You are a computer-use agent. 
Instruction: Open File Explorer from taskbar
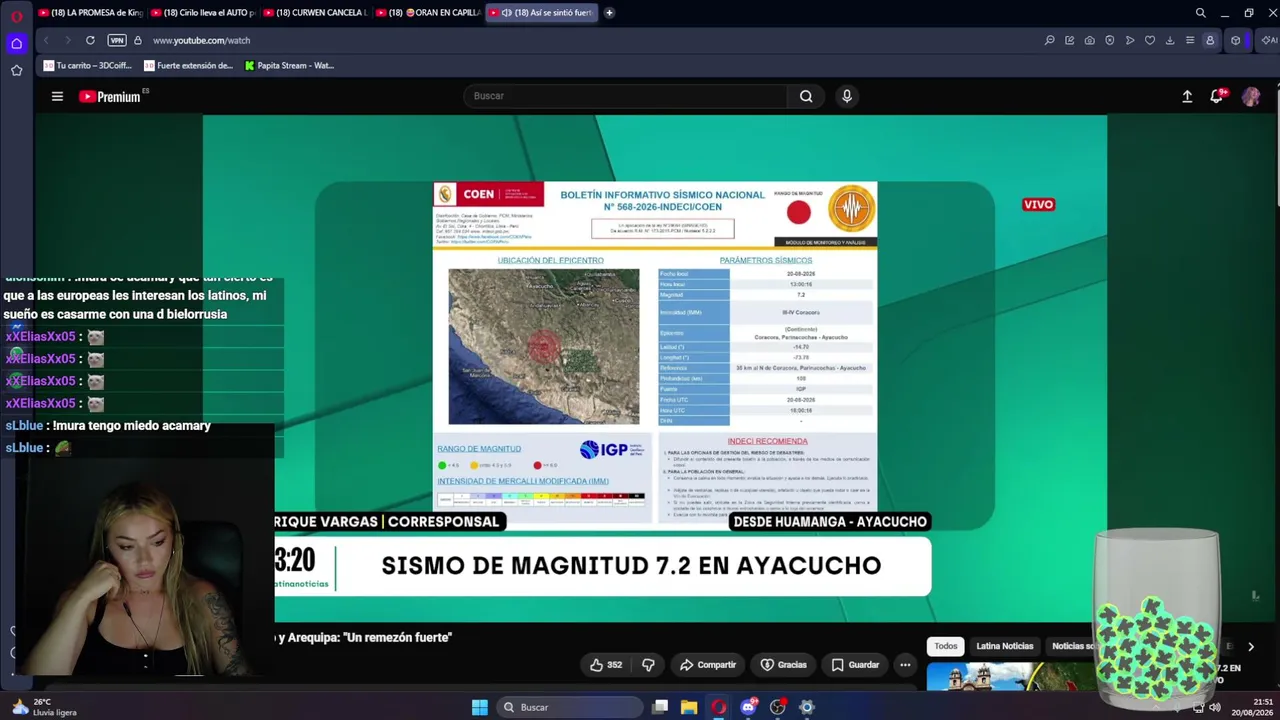coord(689,707)
